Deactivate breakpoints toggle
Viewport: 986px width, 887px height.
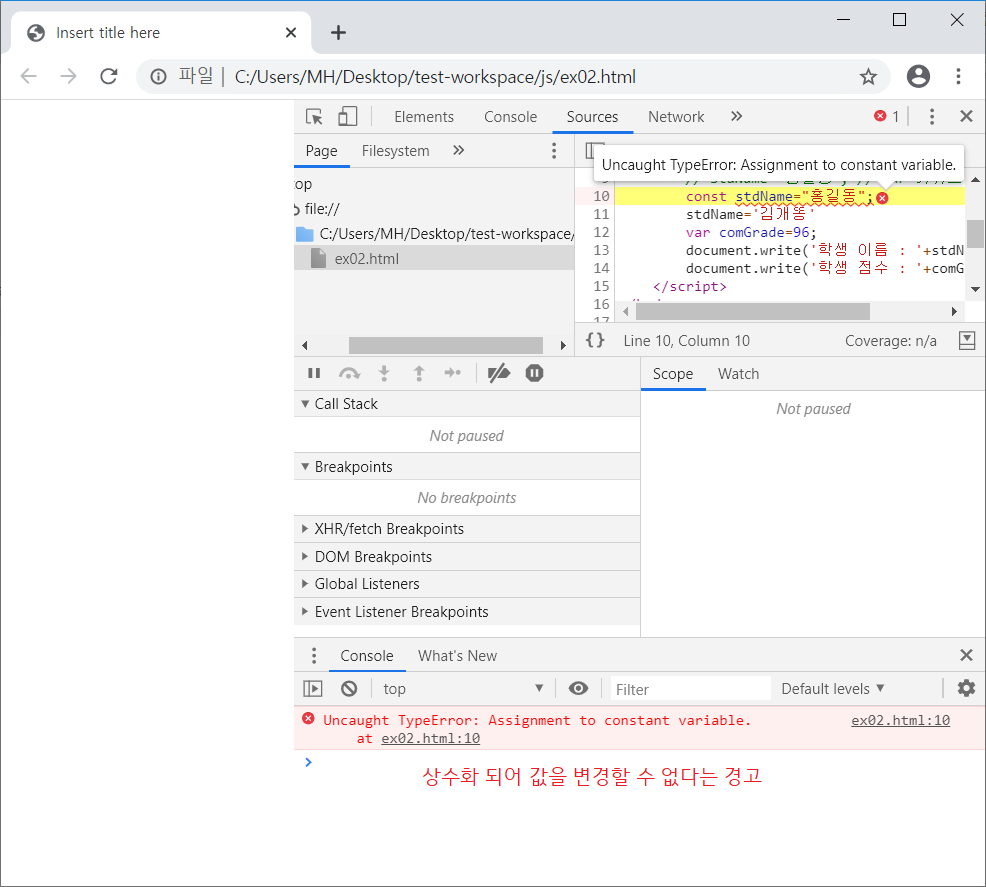pos(499,373)
